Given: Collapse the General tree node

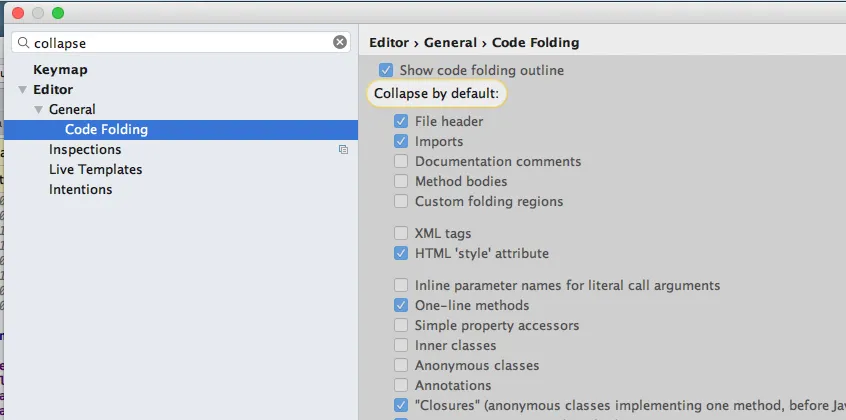Looking at the screenshot, I should point(39,110).
